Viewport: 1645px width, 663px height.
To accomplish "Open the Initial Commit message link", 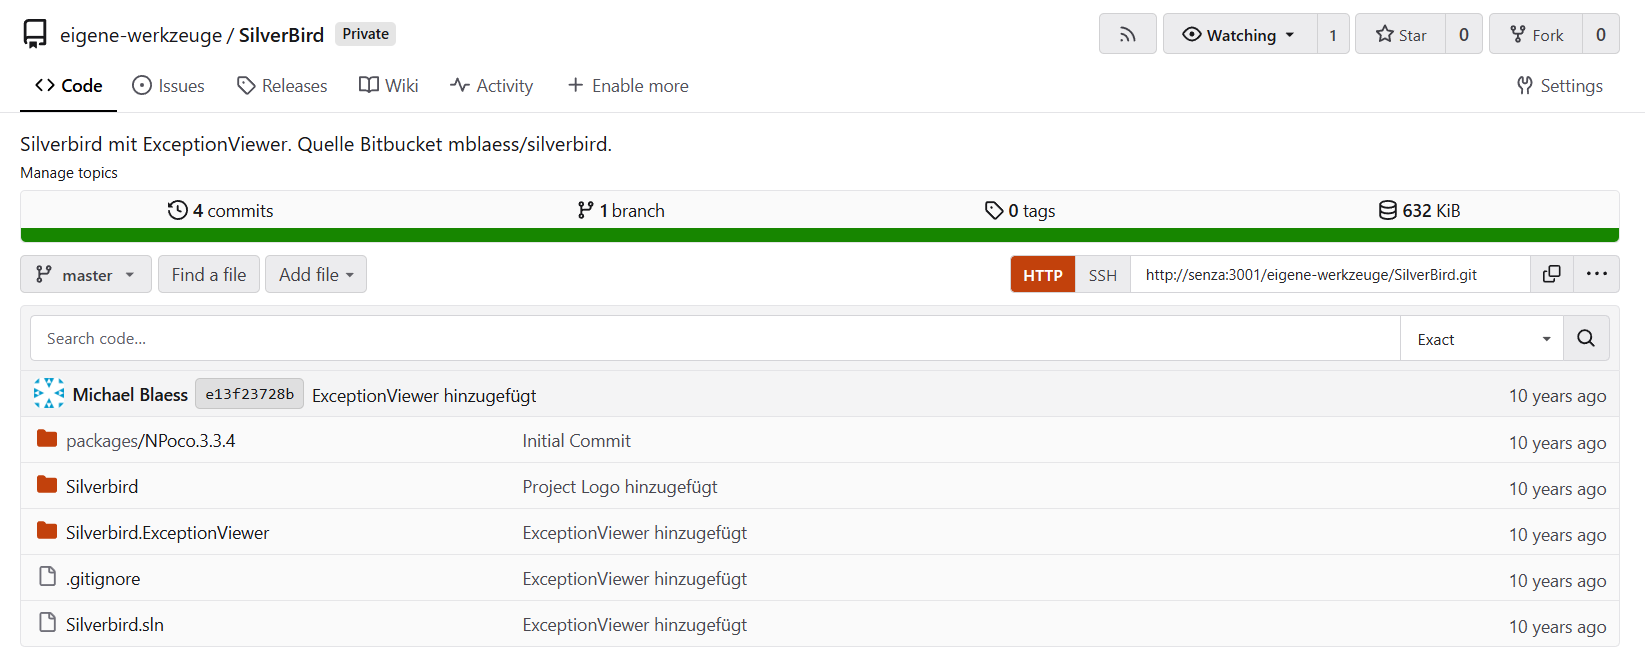I will coord(576,441).
